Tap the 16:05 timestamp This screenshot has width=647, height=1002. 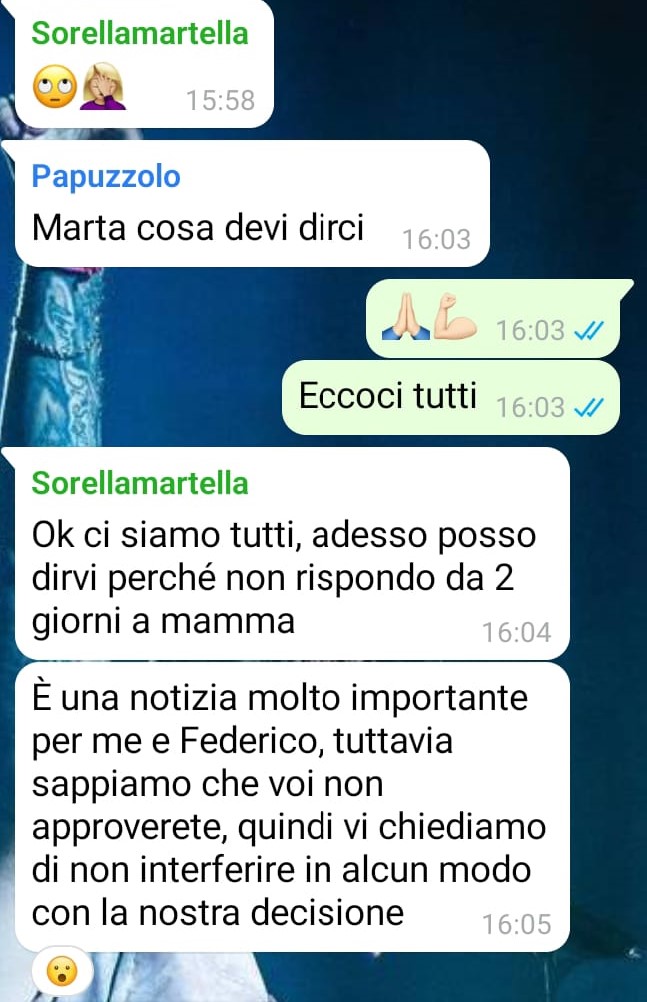(x=517, y=925)
